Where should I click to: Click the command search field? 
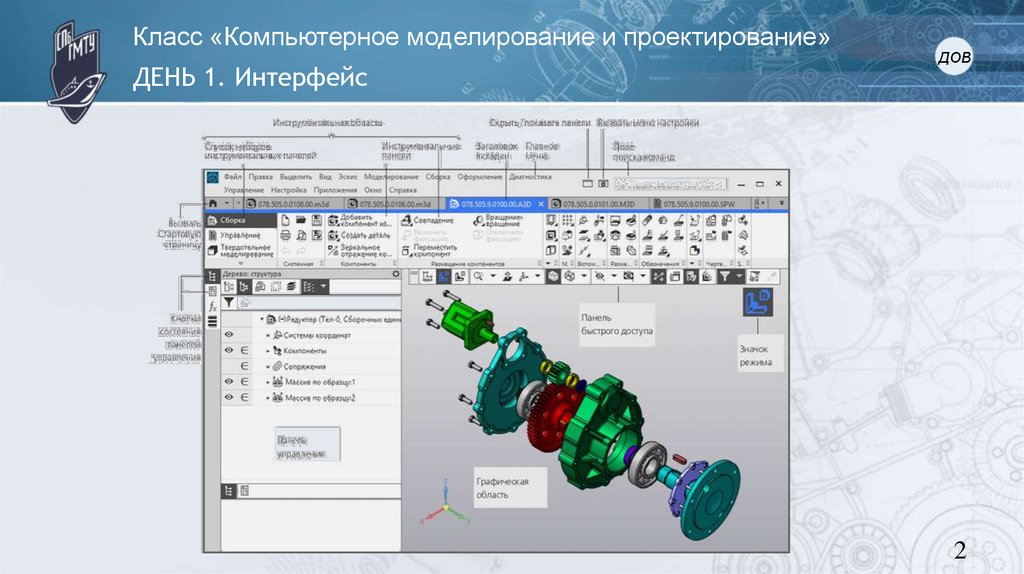pyautogui.click(x=670, y=184)
